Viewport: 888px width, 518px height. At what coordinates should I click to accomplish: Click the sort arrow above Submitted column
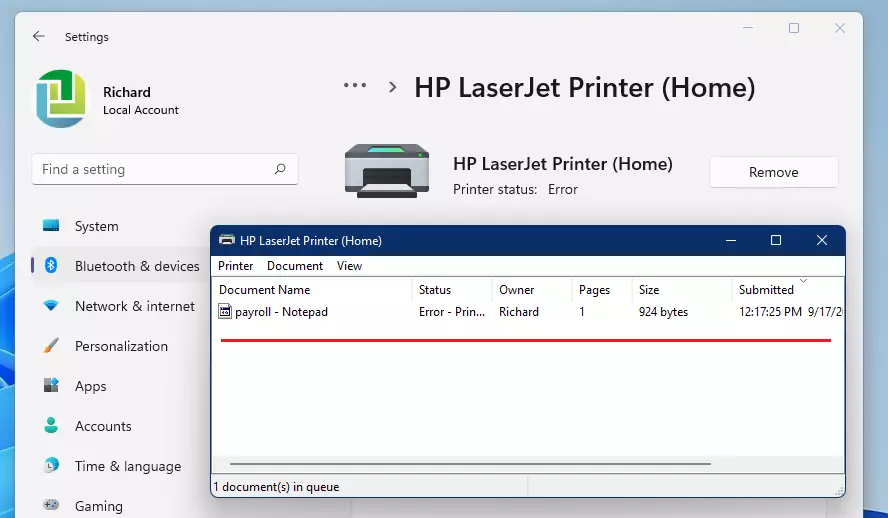[x=803, y=281]
